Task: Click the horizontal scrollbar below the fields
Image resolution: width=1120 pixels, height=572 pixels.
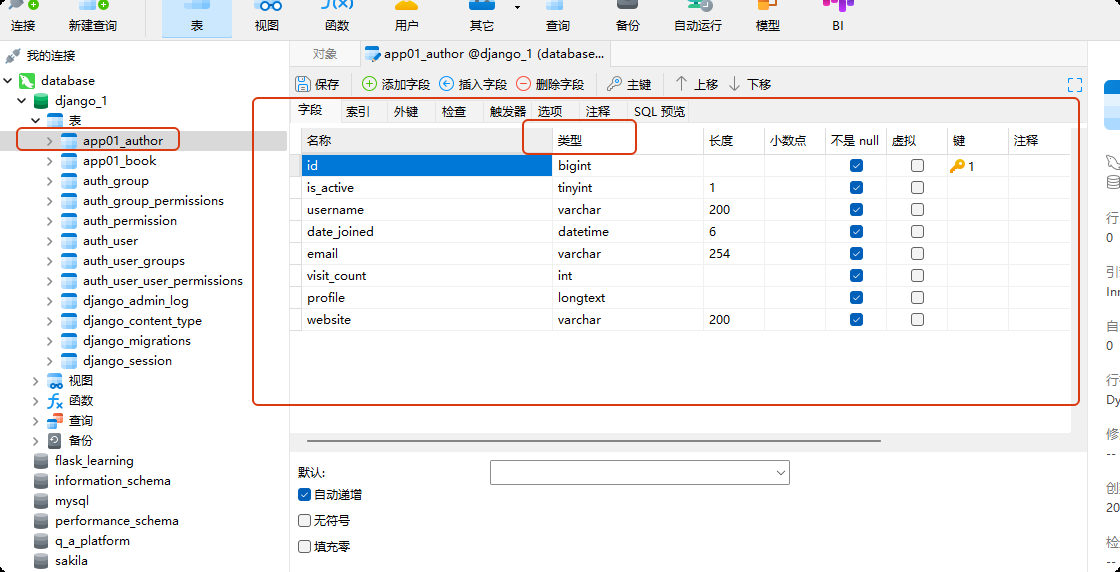Action: pos(594,441)
